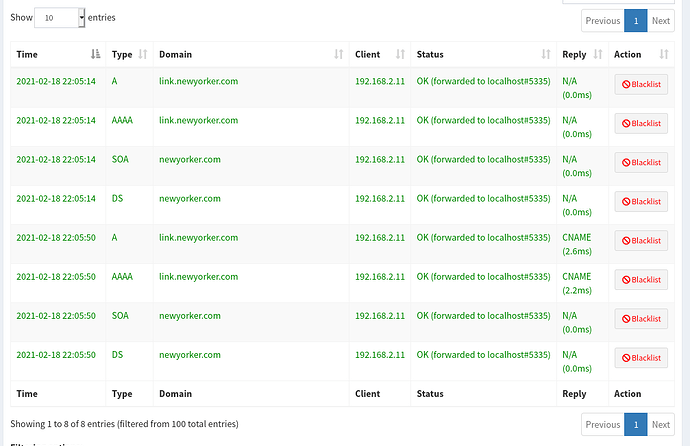Screen dimensions: 690x446
Task: Sort the table by Time column icon
Action: pos(95,54)
